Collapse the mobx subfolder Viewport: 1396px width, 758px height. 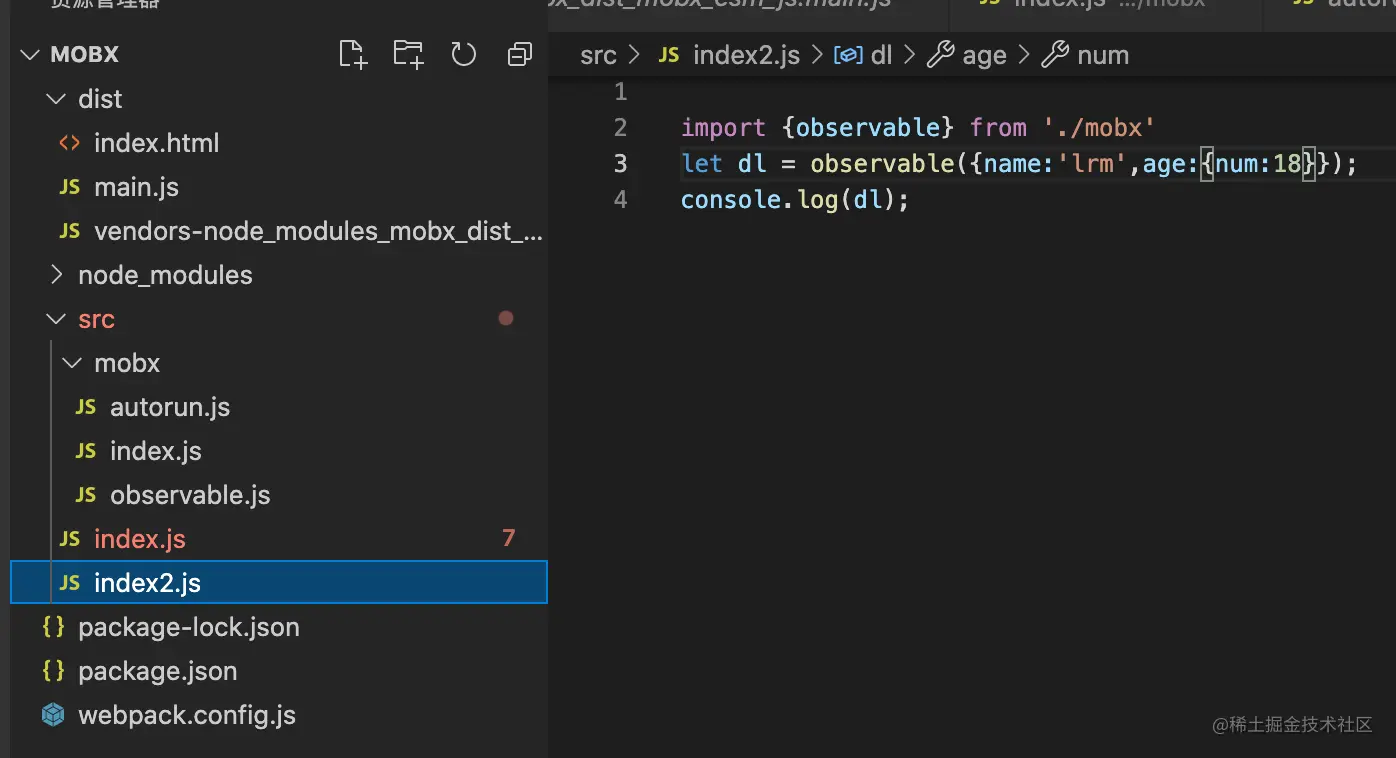point(72,363)
